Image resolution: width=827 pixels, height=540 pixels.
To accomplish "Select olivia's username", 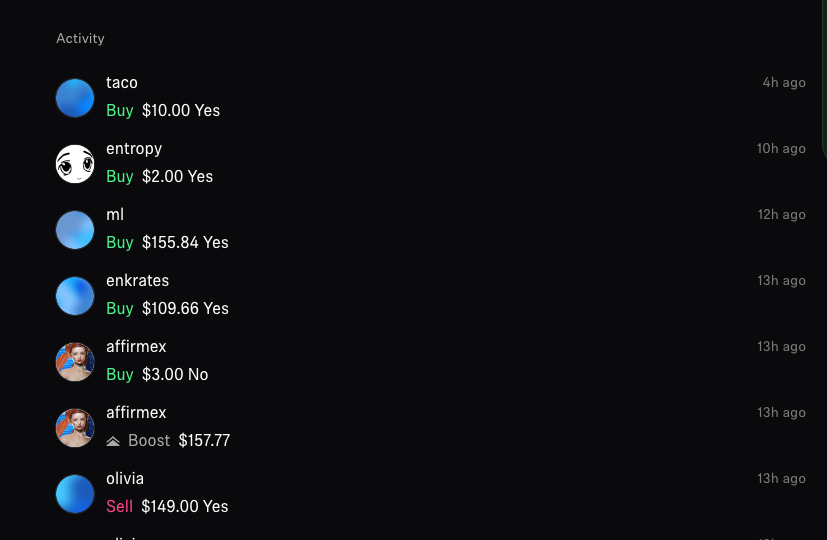I will point(125,479).
